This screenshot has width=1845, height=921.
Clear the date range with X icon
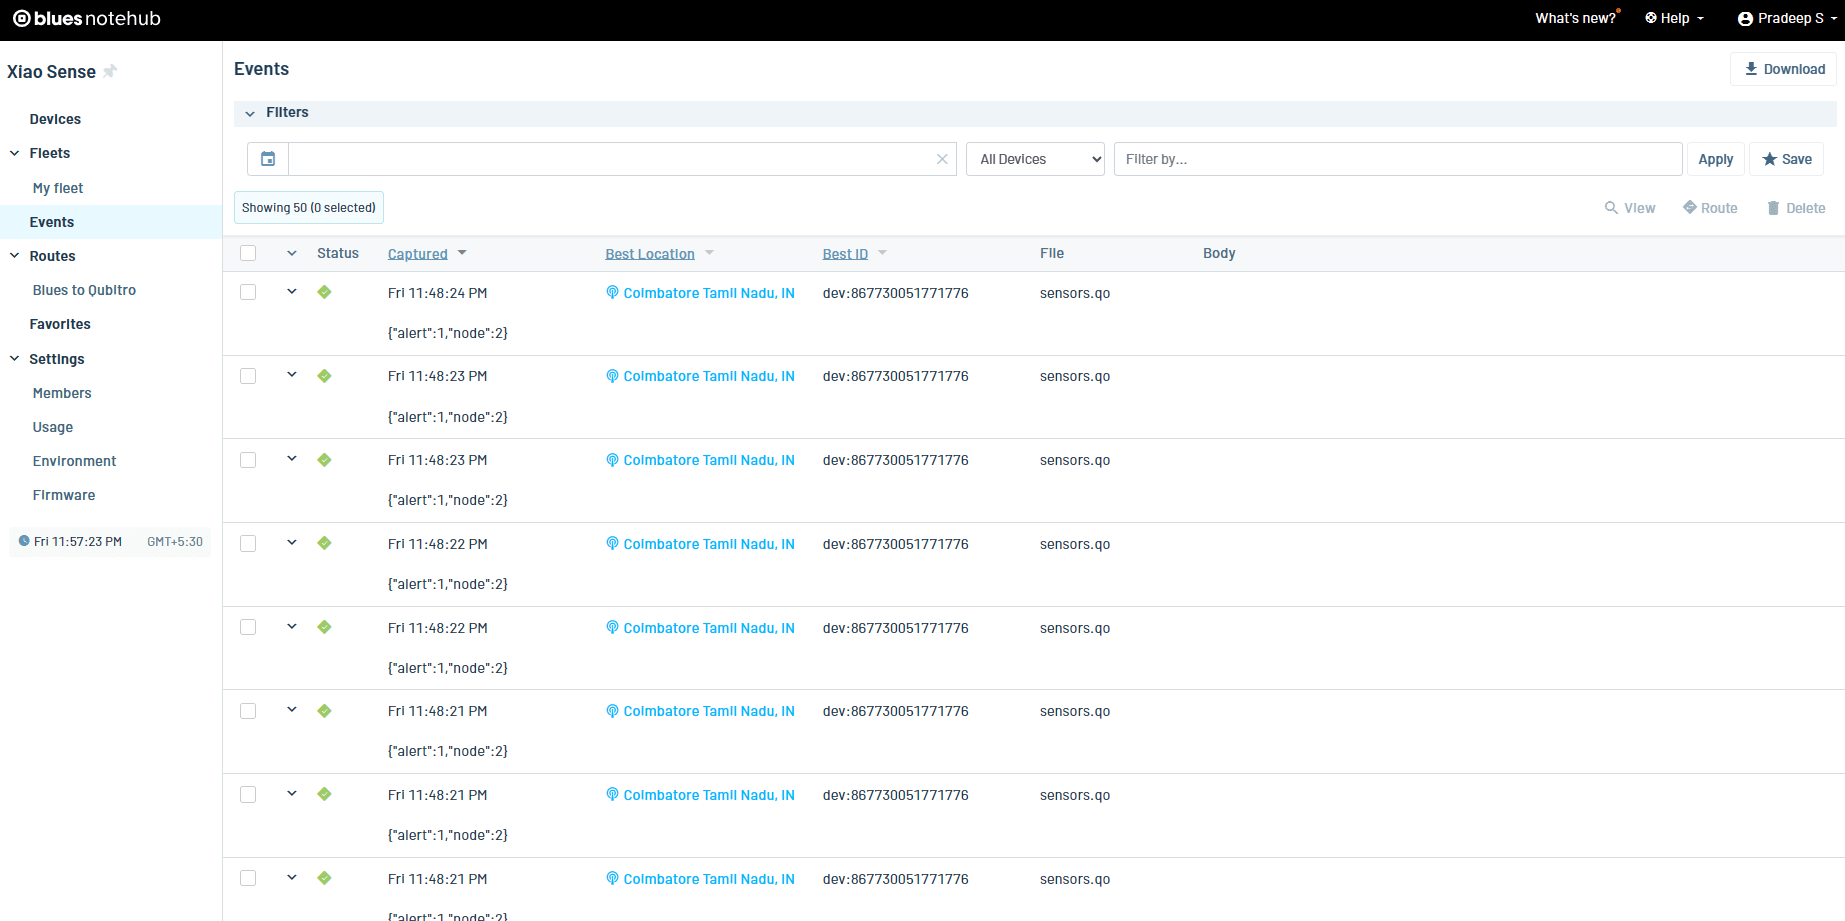[942, 159]
